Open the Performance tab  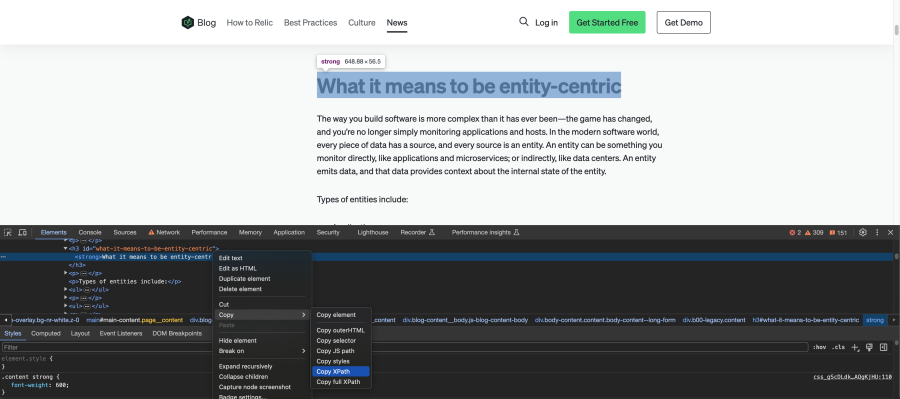click(x=209, y=233)
